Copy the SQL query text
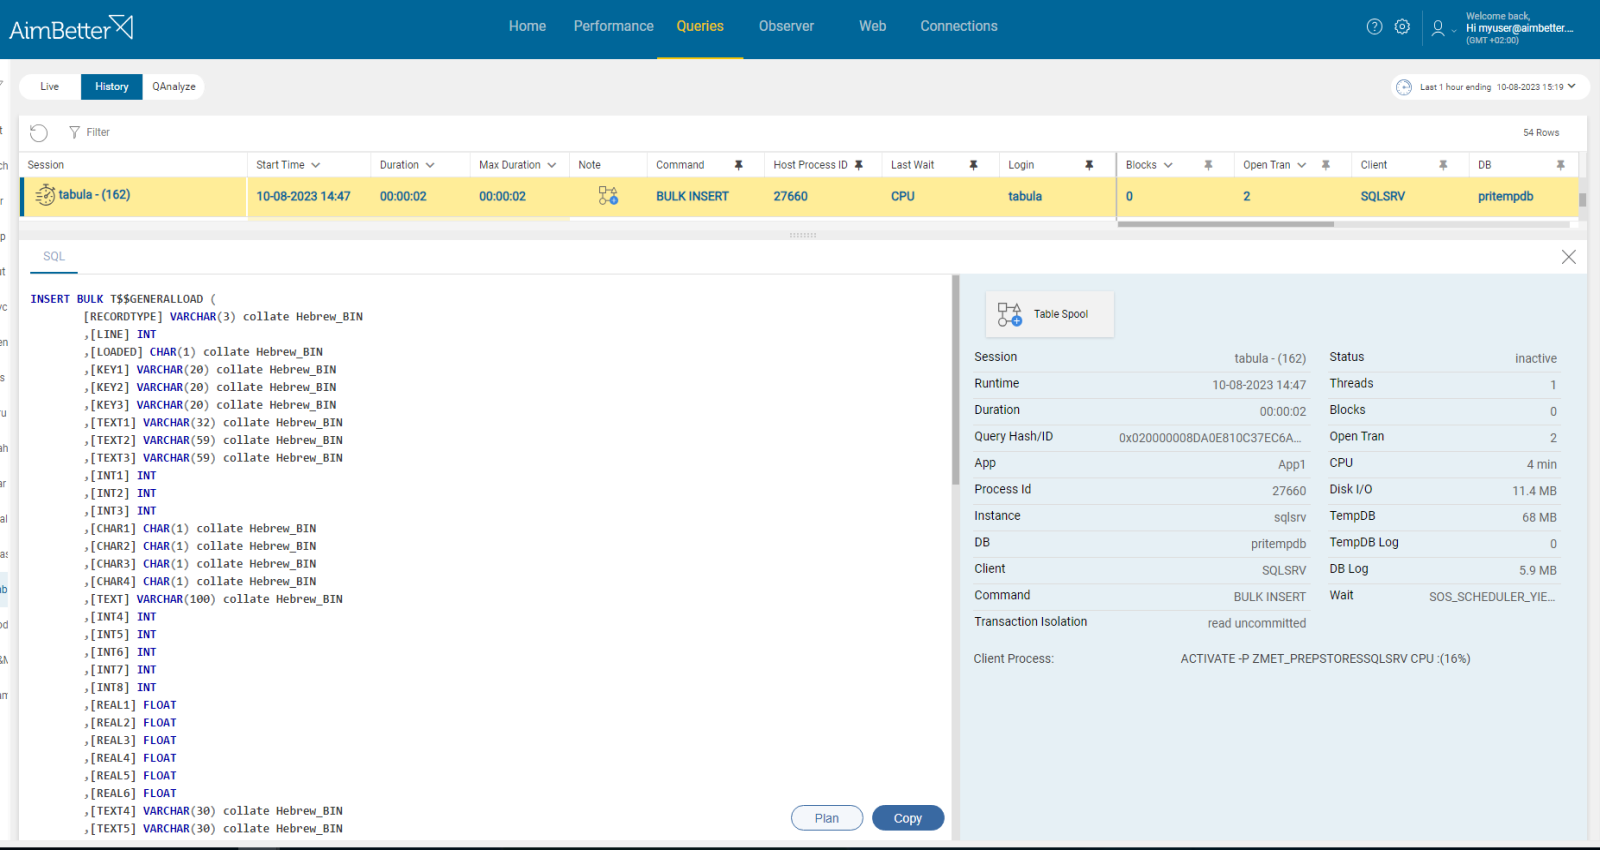This screenshot has width=1600, height=850. (908, 818)
